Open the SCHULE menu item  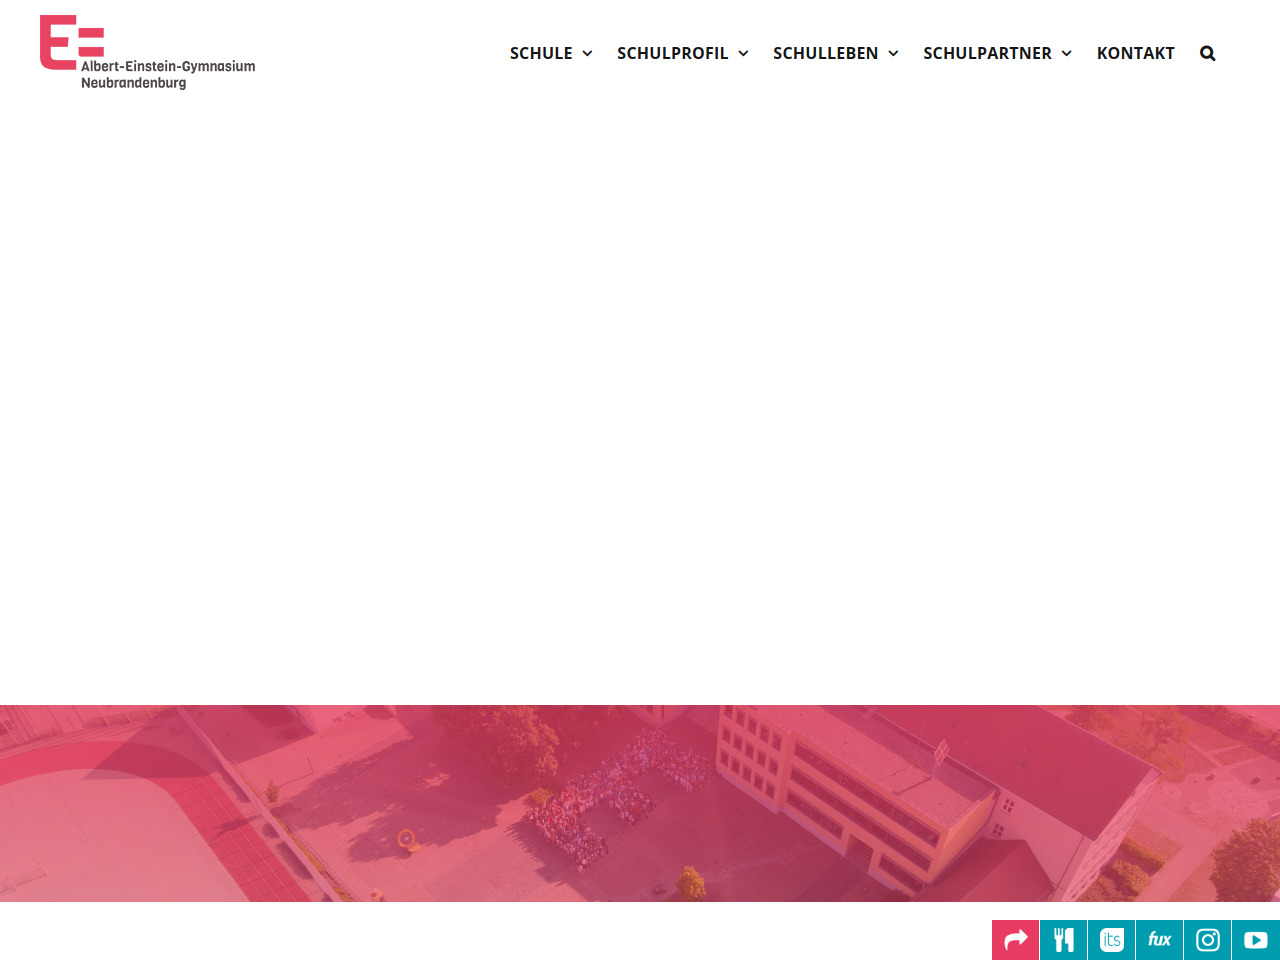pyautogui.click(x=541, y=54)
